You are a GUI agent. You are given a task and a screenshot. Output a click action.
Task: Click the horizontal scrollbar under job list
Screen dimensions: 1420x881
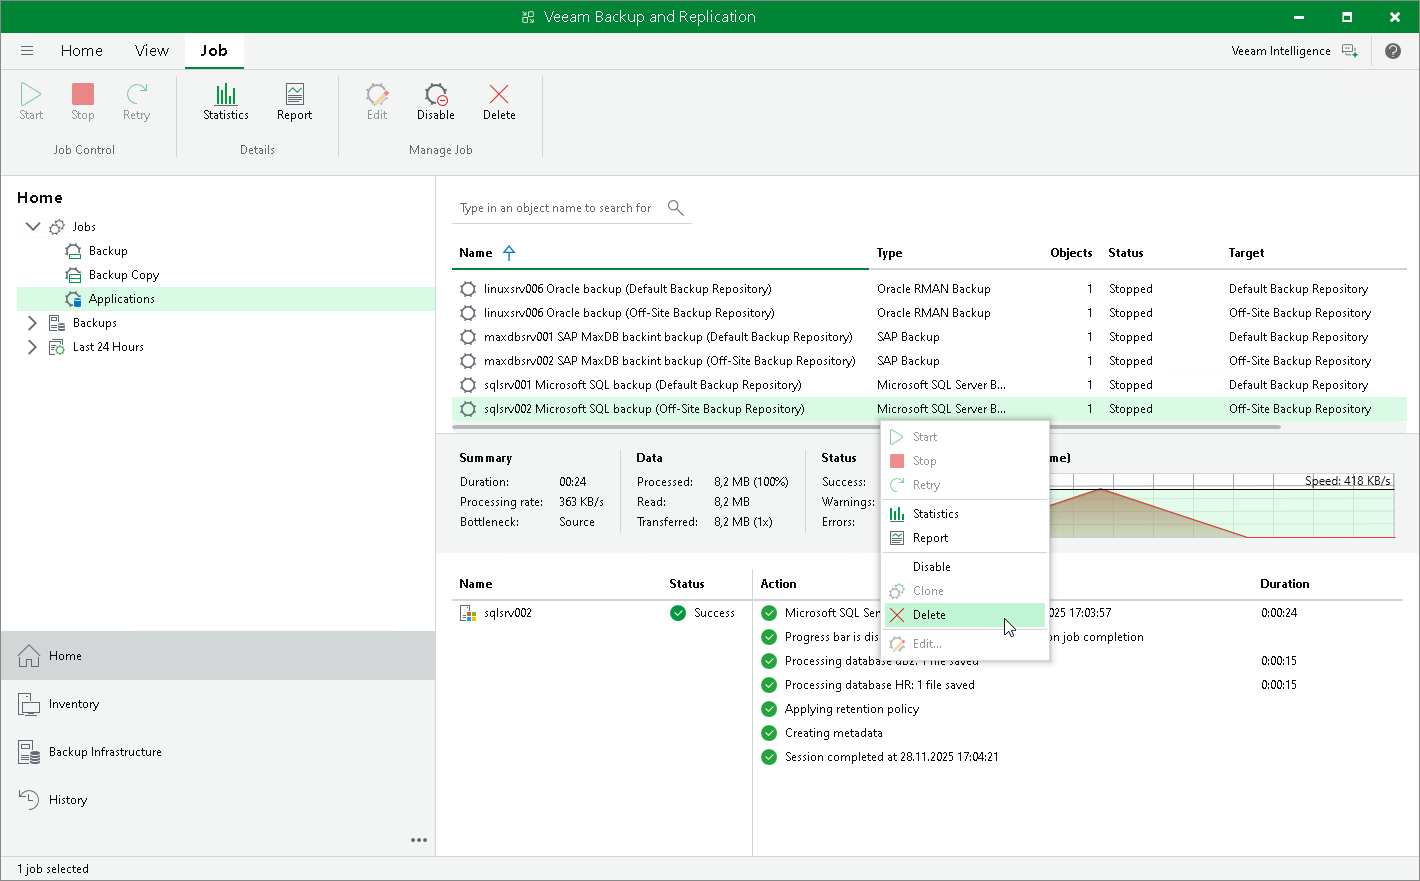pyautogui.click(x=866, y=427)
